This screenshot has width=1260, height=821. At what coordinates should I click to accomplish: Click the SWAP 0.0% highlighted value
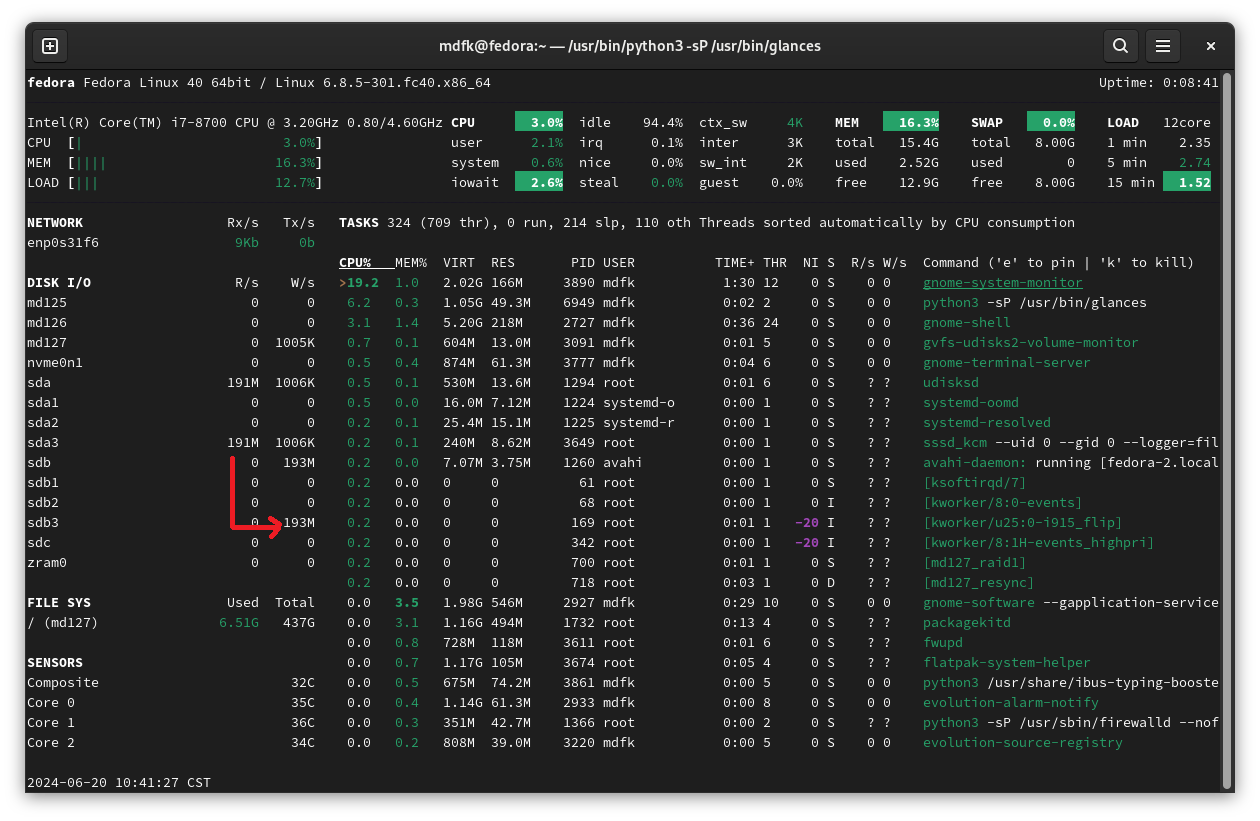tap(1051, 122)
